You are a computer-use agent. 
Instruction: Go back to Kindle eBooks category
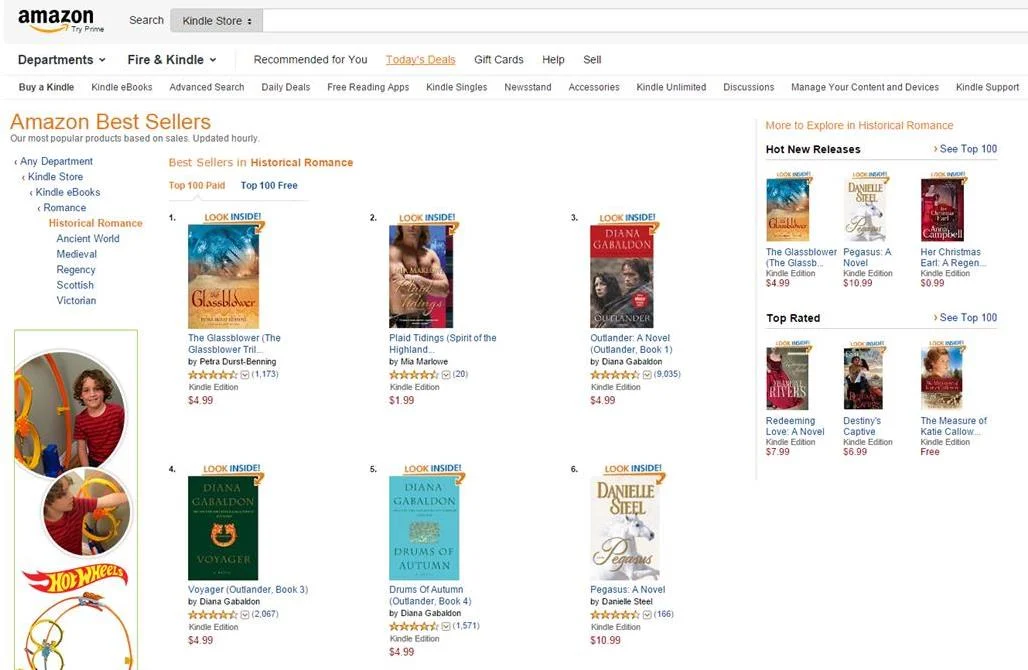[68, 192]
